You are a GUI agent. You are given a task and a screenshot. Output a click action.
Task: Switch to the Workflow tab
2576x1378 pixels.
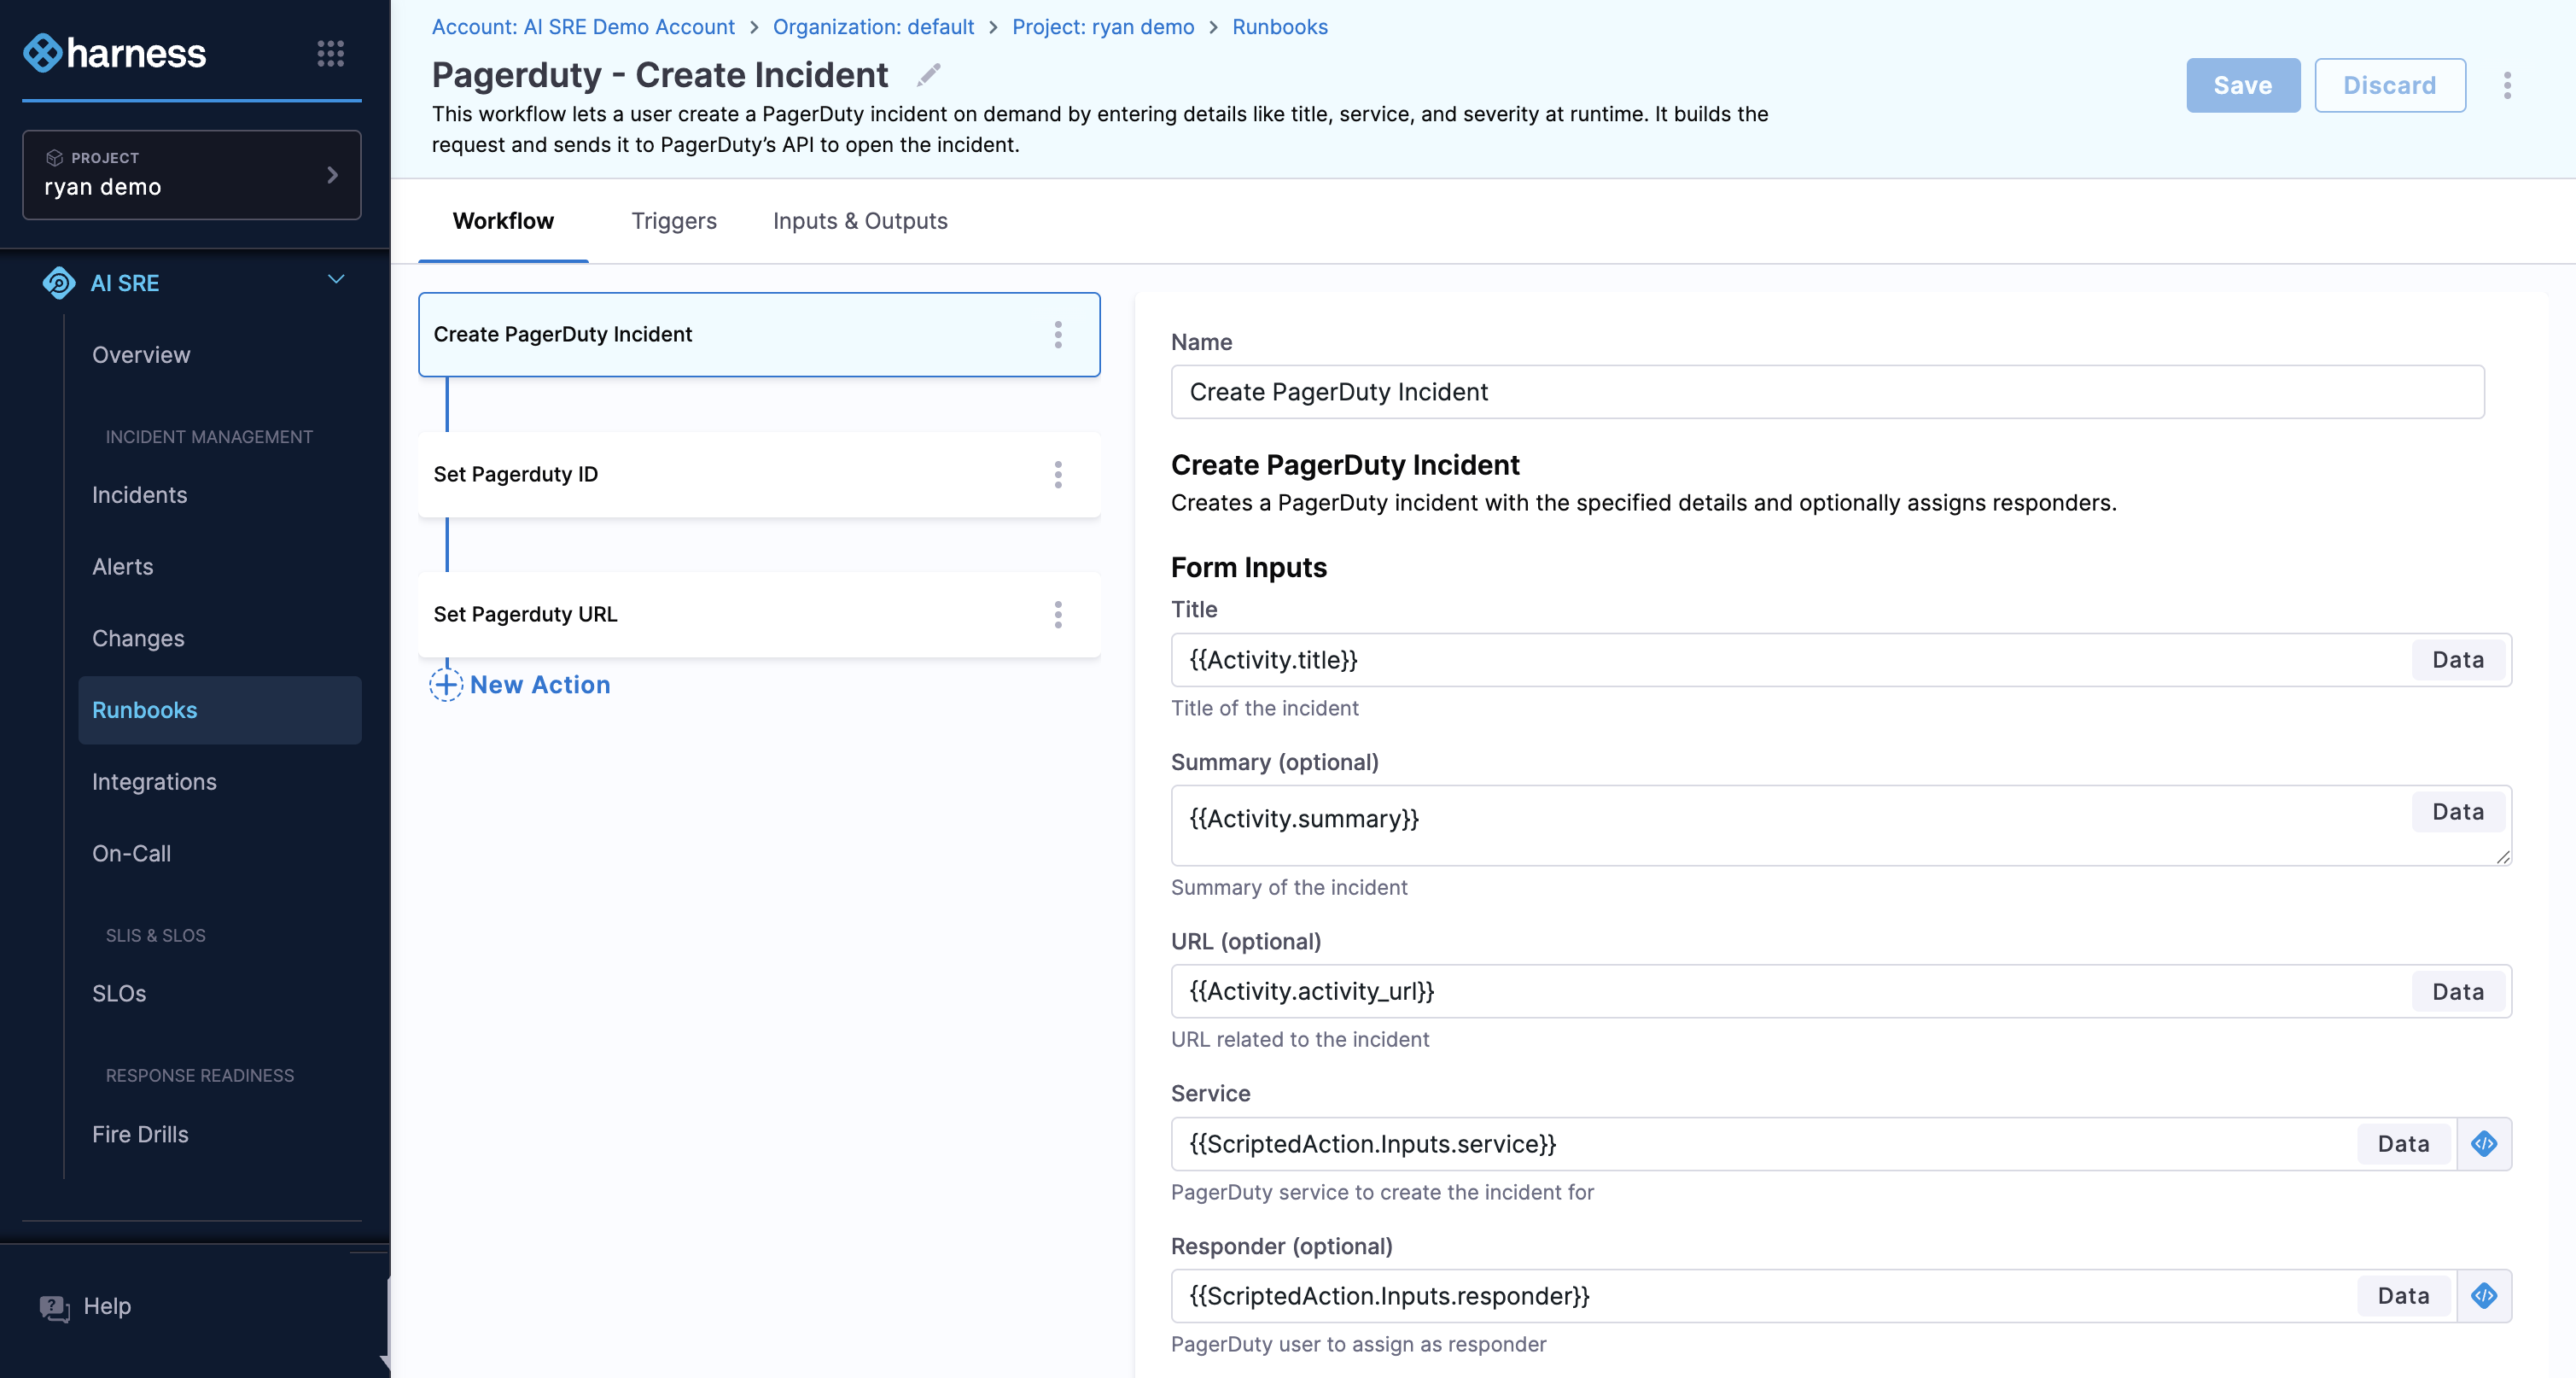pos(503,221)
